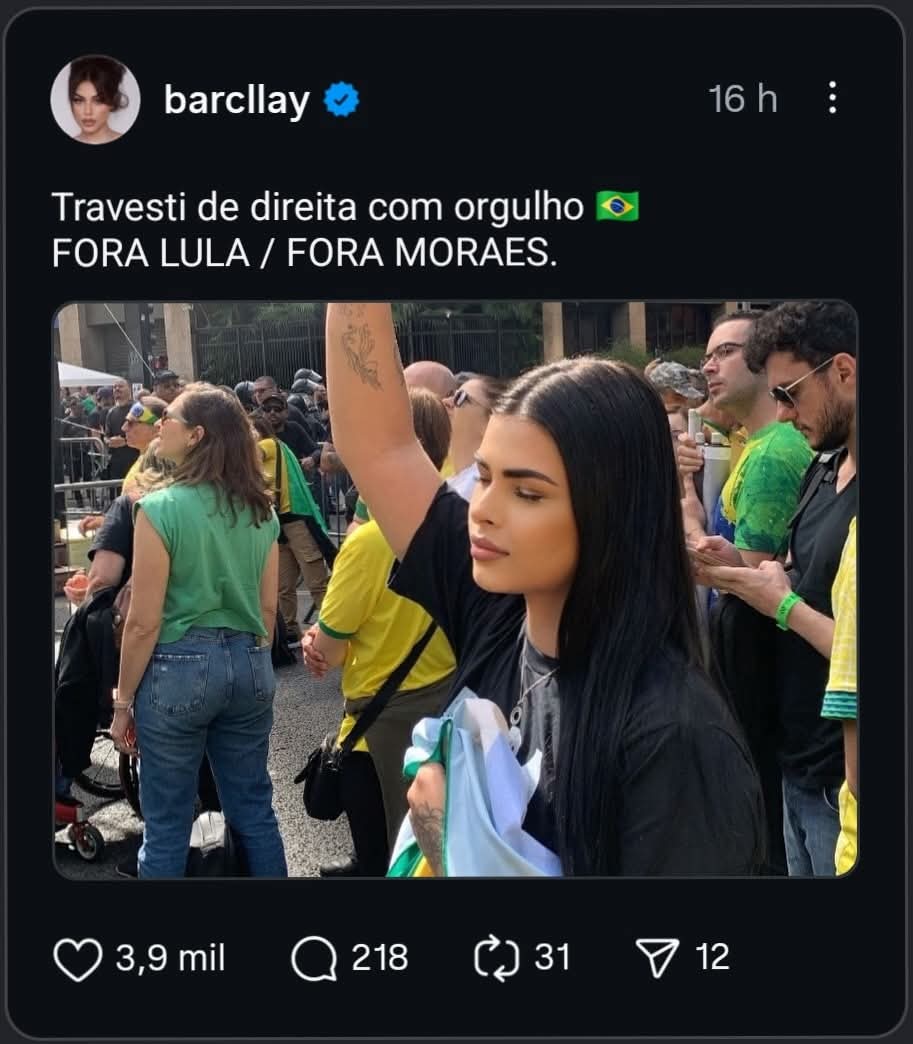Select the "Travesti de direita com orgulho" text
Viewport: 913px width, 1044px height.
point(318,207)
